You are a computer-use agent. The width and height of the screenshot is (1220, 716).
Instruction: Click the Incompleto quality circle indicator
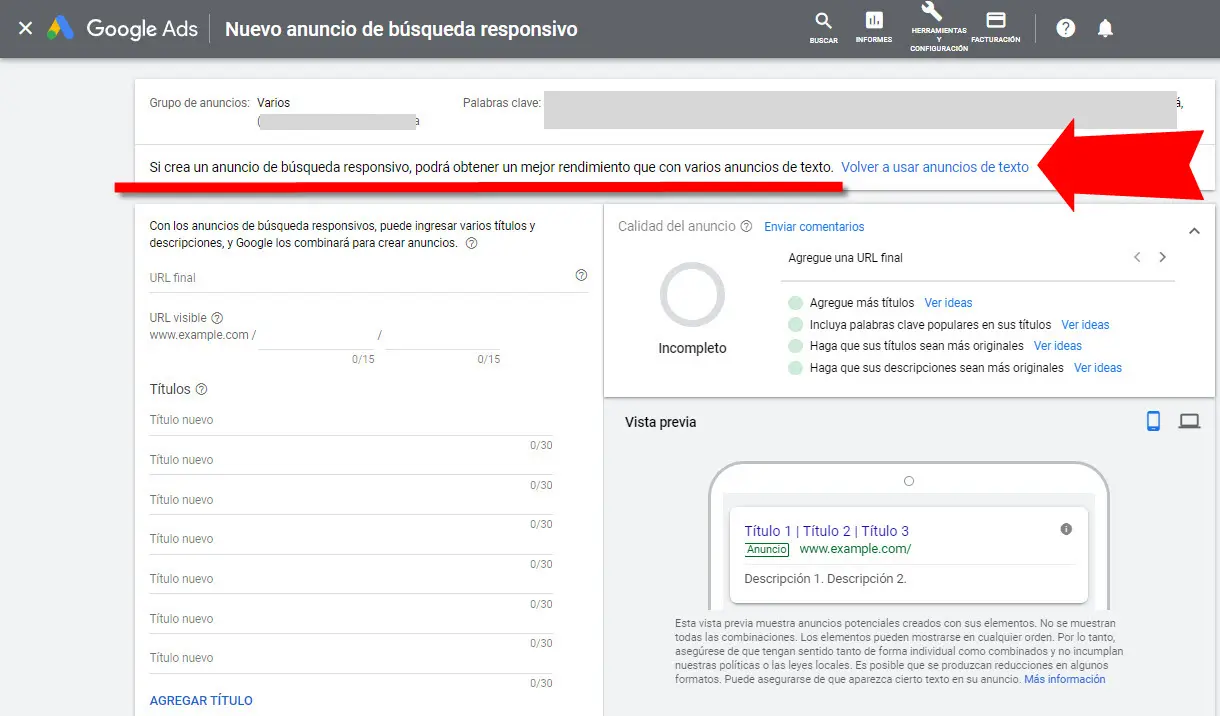[692, 295]
